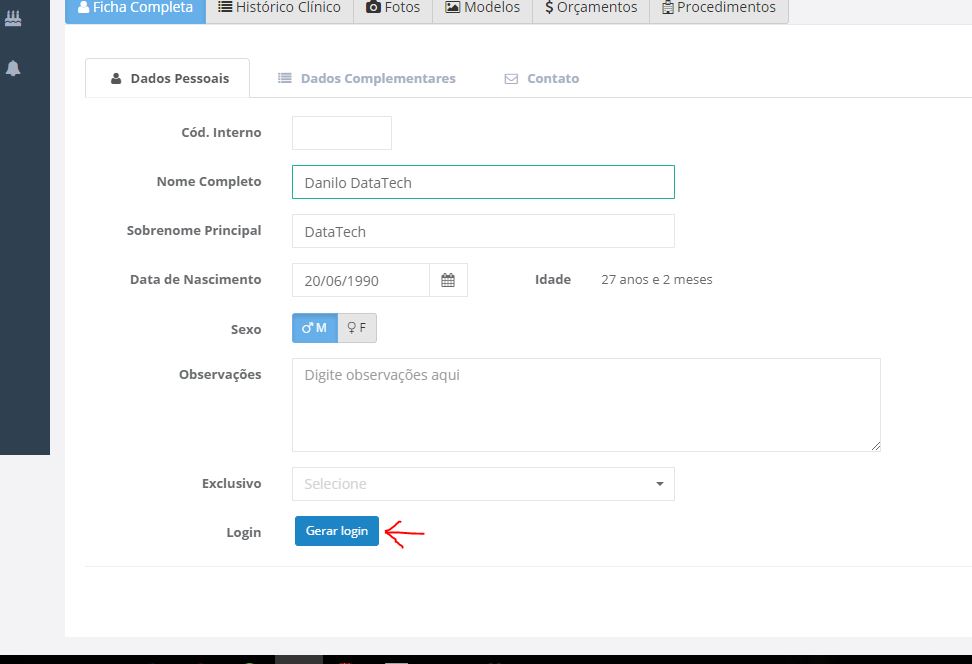Focus the Data de Nascimento field
This screenshot has width=972, height=664.
[x=360, y=281]
